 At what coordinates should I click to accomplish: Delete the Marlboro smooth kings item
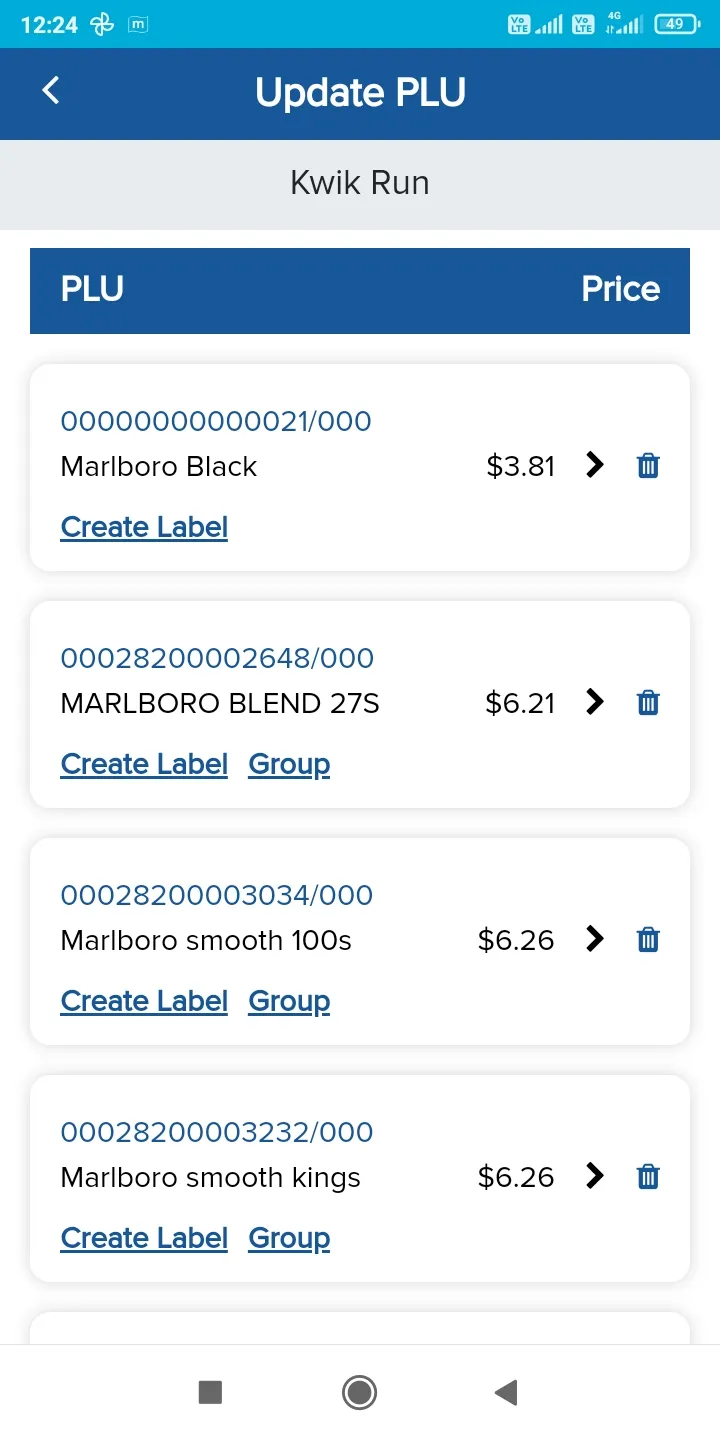(648, 1177)
